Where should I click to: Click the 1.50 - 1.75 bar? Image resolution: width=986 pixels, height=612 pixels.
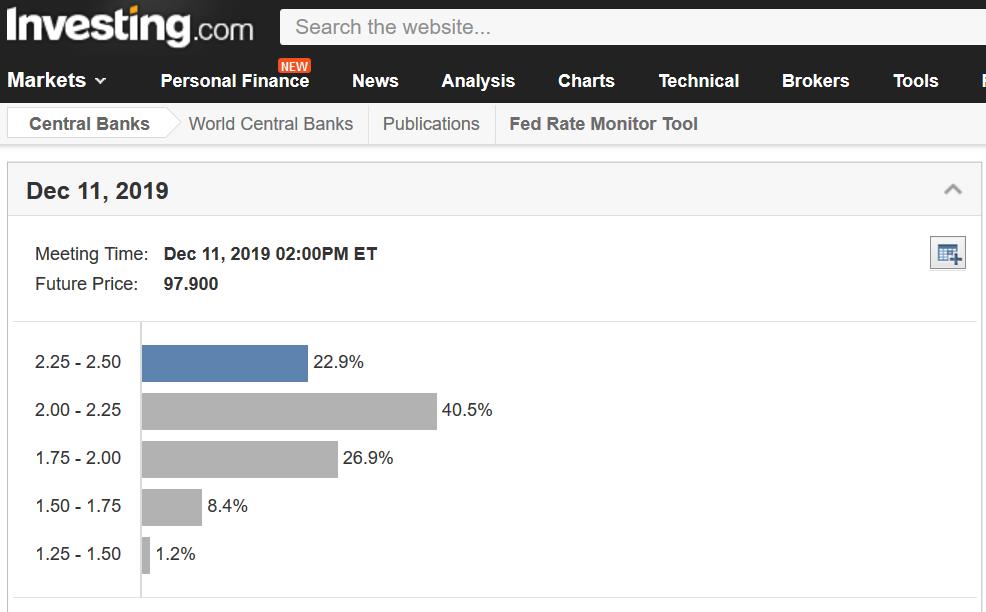point(171,507)
